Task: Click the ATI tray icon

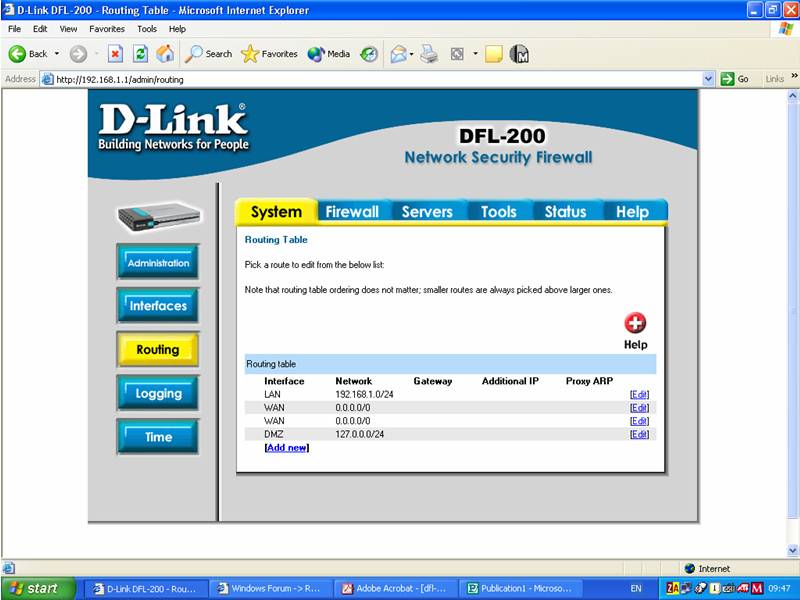Action: pos(742,588)
